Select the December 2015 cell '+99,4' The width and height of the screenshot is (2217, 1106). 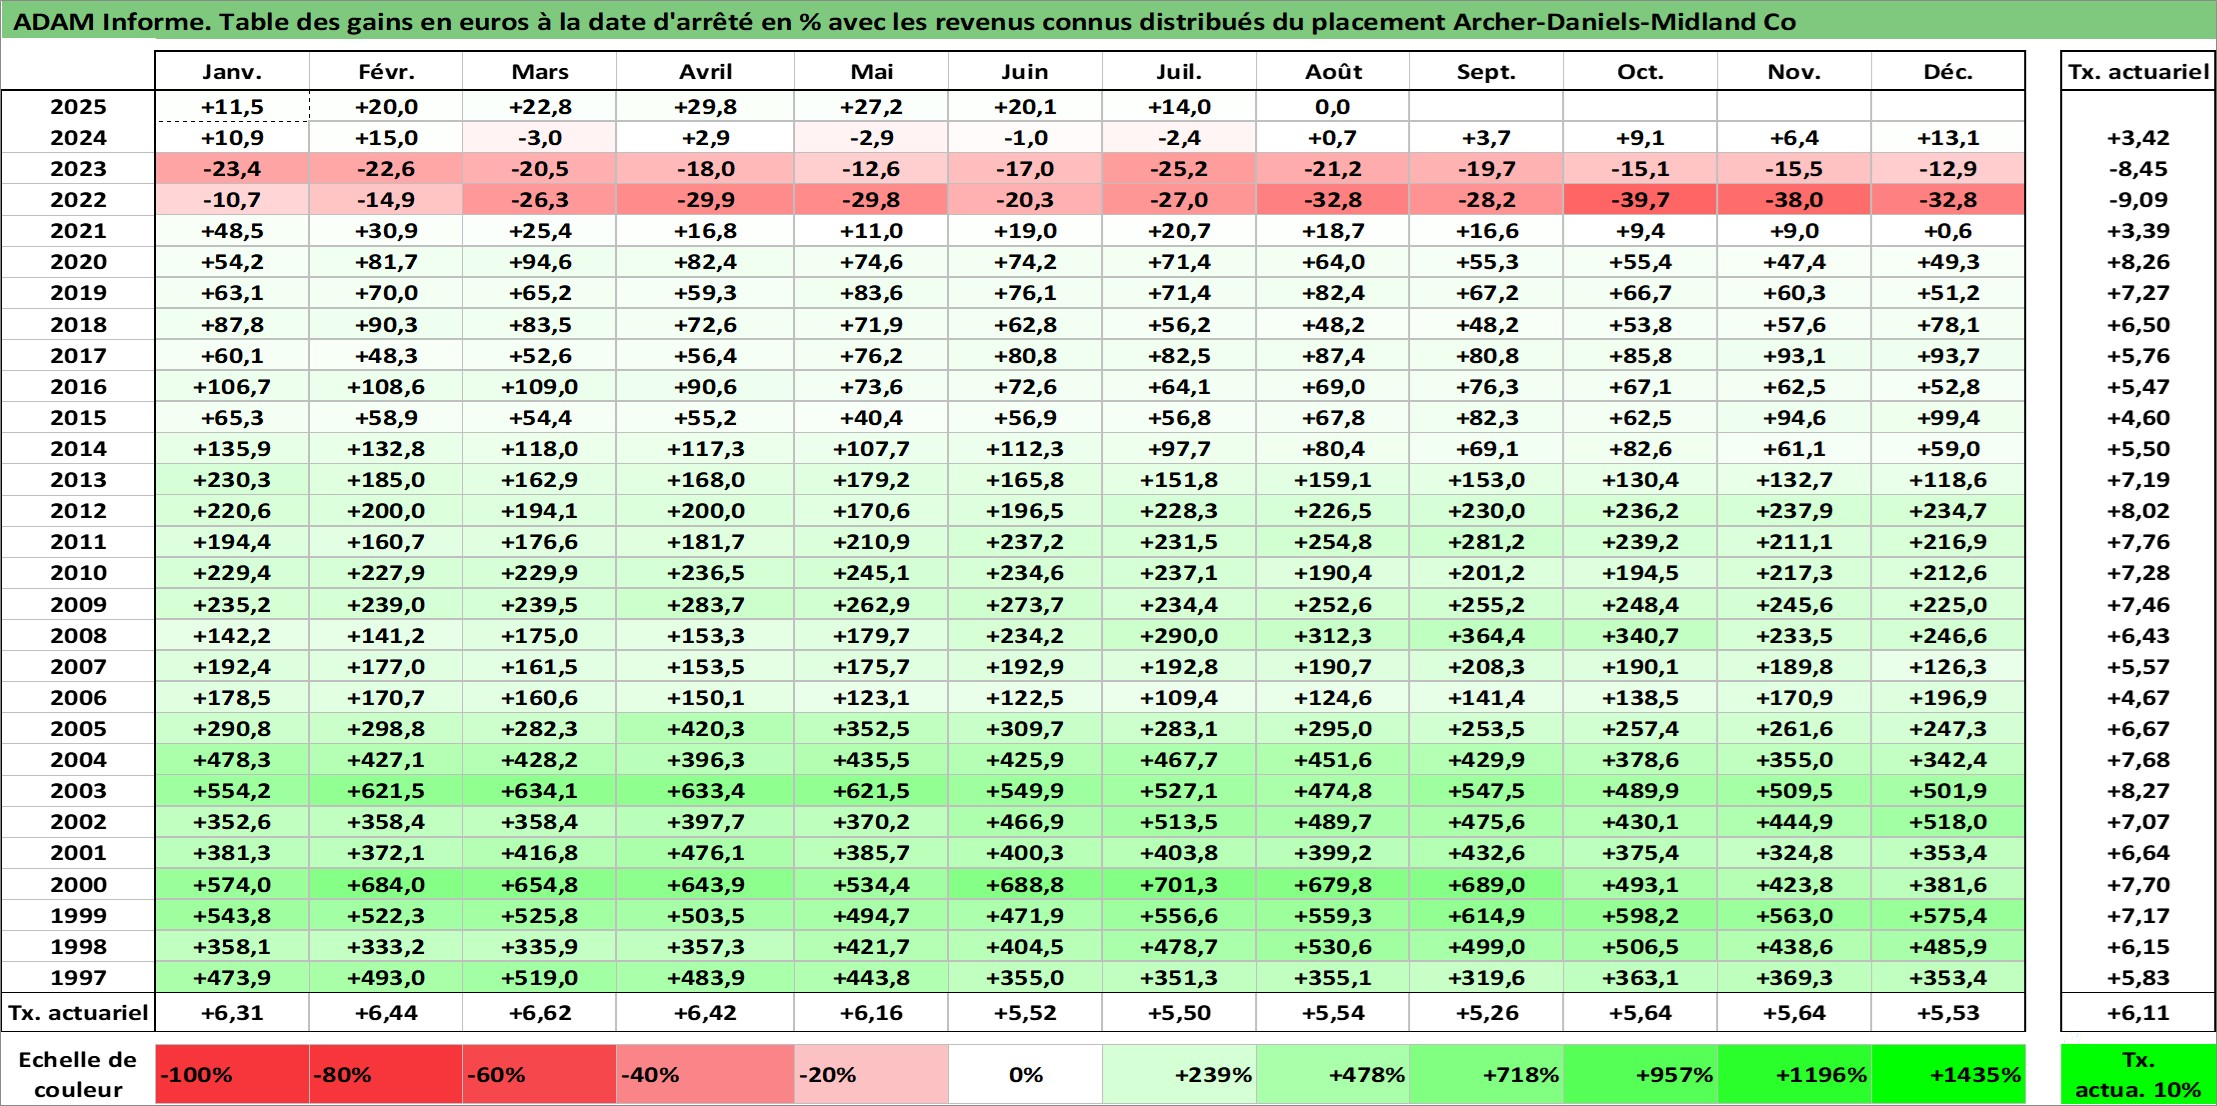(1948, 418)
